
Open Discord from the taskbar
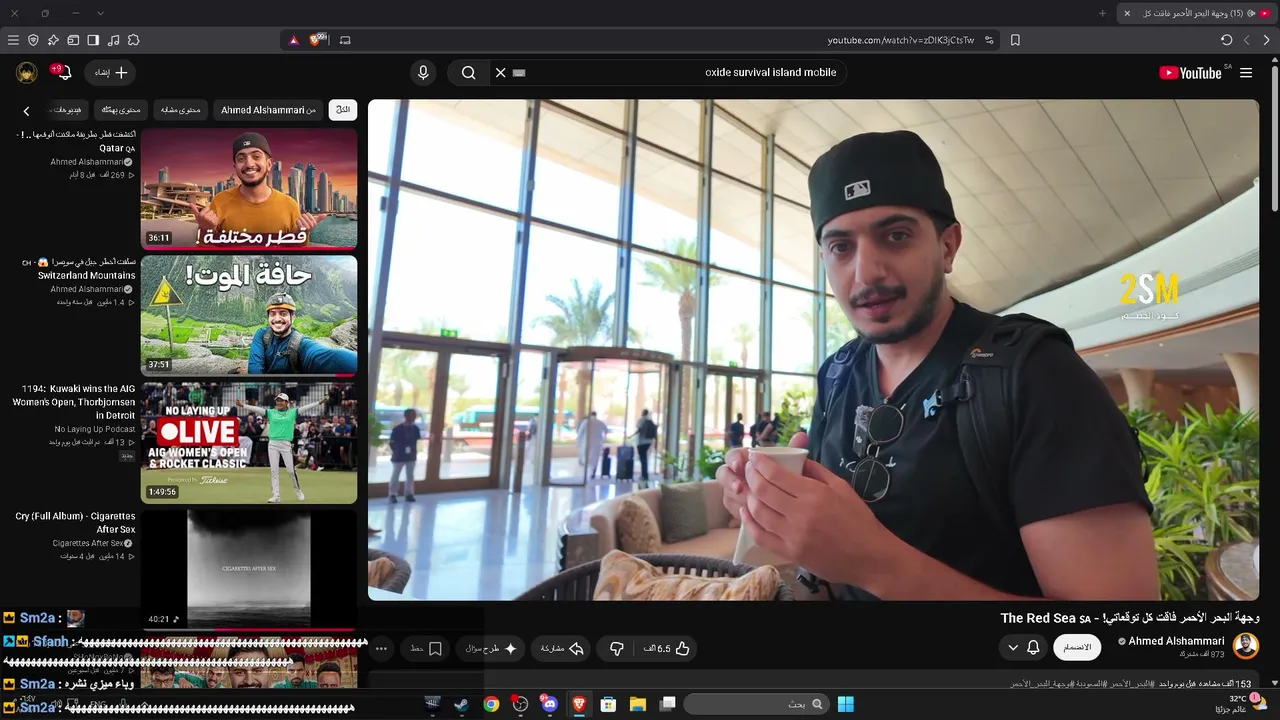point(549,704)
